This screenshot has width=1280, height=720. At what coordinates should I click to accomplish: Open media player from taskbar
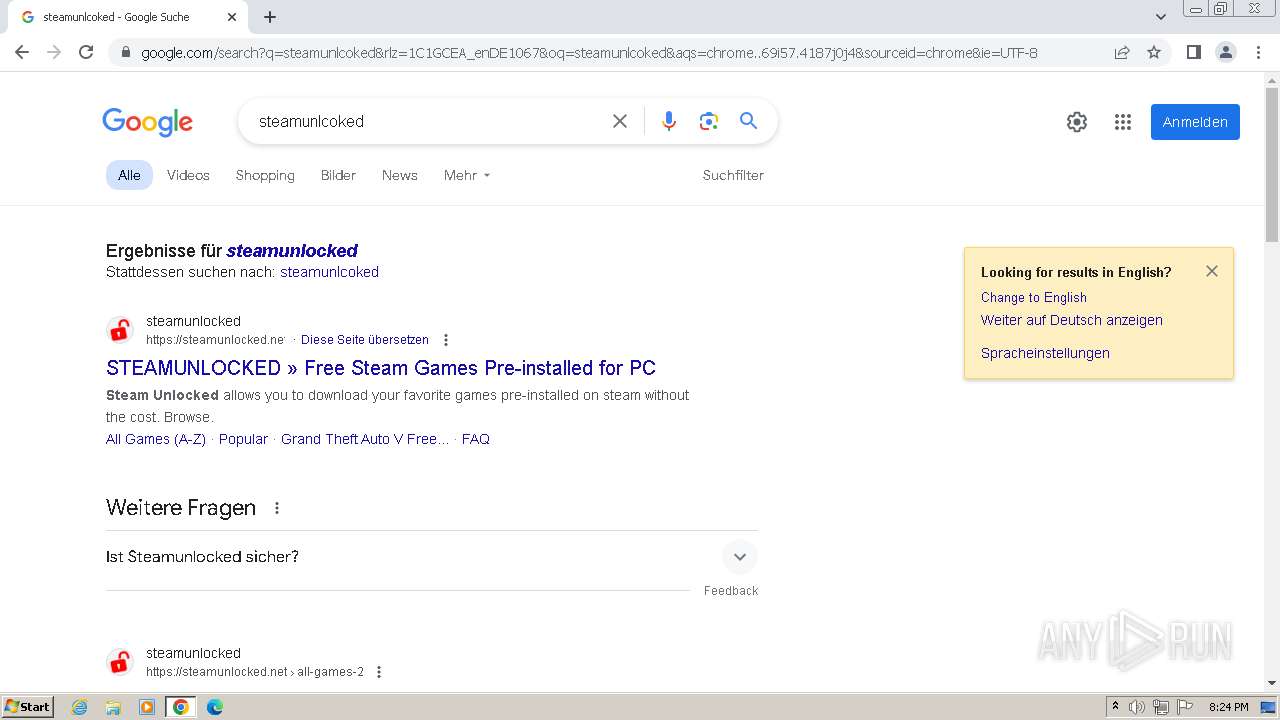pos(147,707)
